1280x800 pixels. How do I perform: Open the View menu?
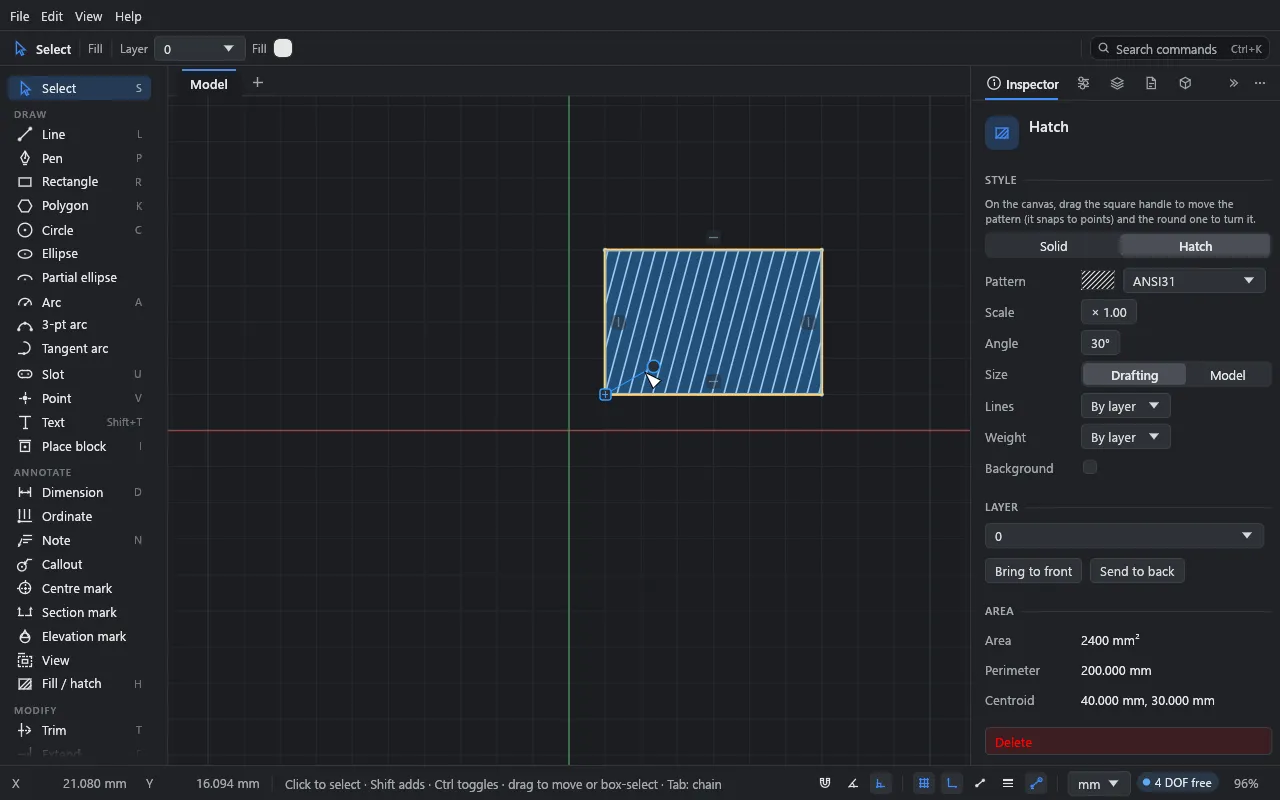point(88,16)
